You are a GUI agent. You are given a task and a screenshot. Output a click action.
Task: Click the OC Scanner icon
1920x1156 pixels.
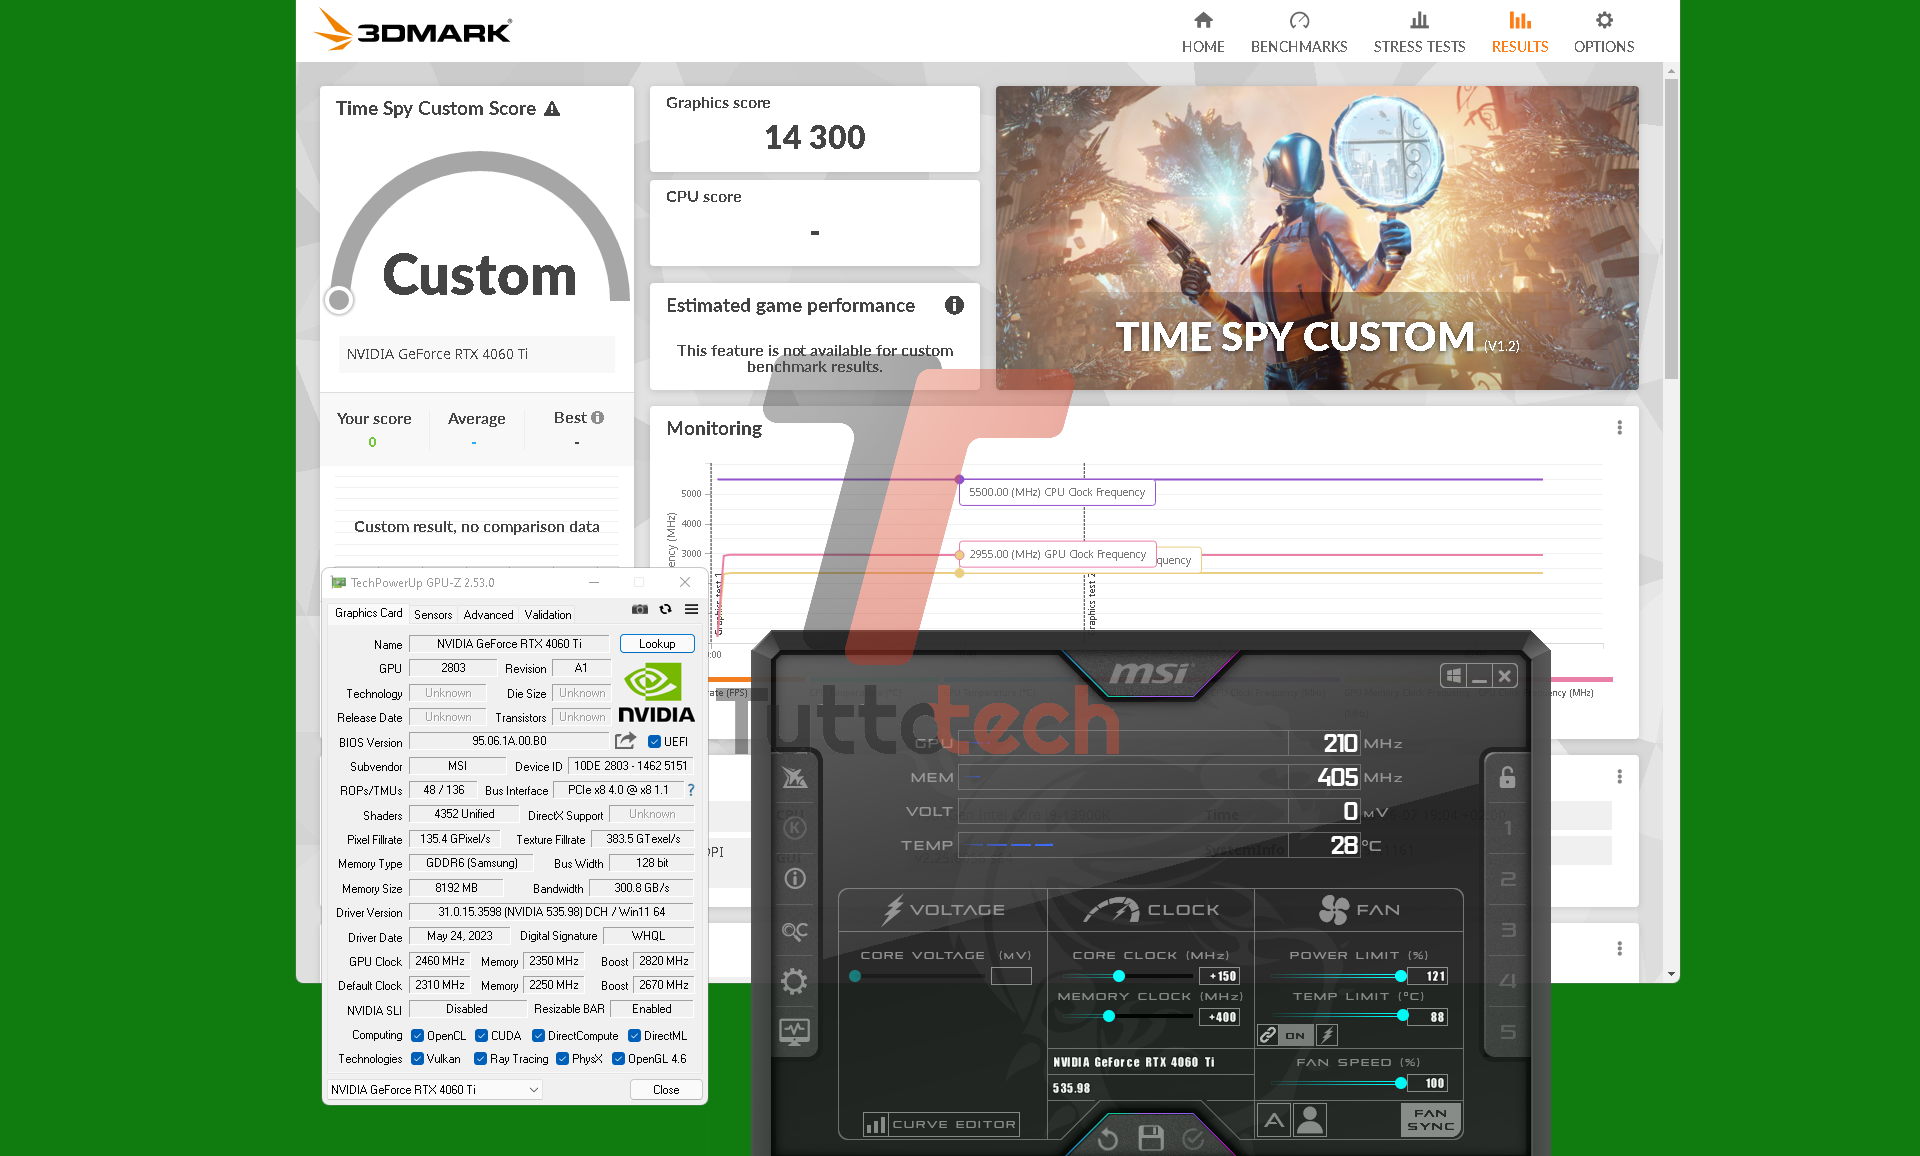(x=794, y=931)
